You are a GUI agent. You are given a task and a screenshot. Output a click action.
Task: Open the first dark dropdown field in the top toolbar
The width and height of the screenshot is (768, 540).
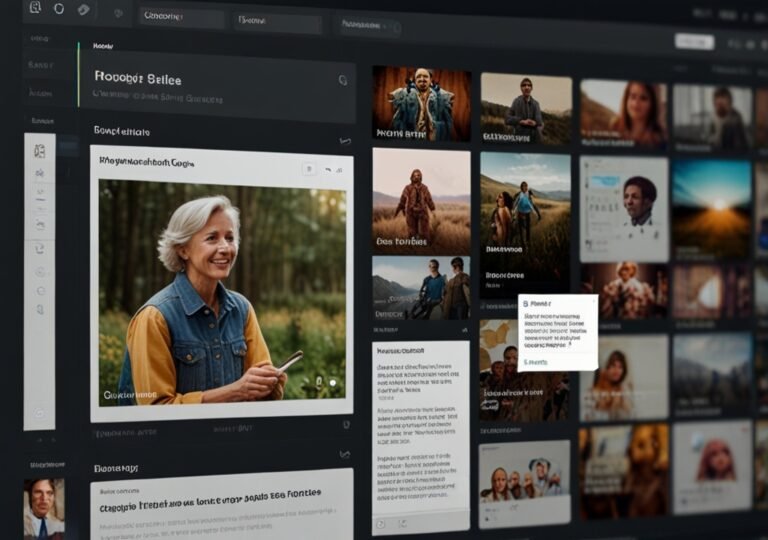click(x=181, y=17)
